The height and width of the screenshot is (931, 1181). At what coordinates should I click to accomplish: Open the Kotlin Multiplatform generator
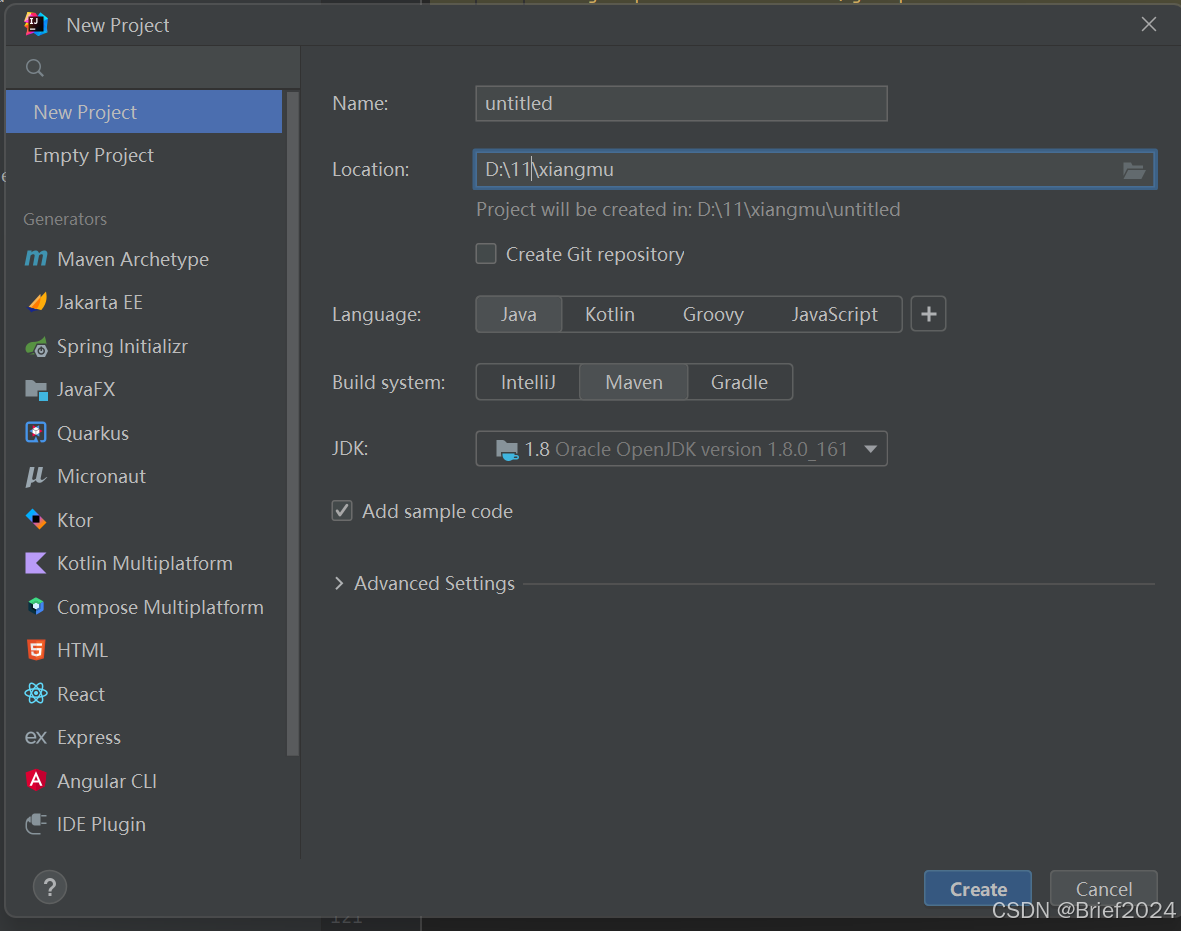[144, 563]
